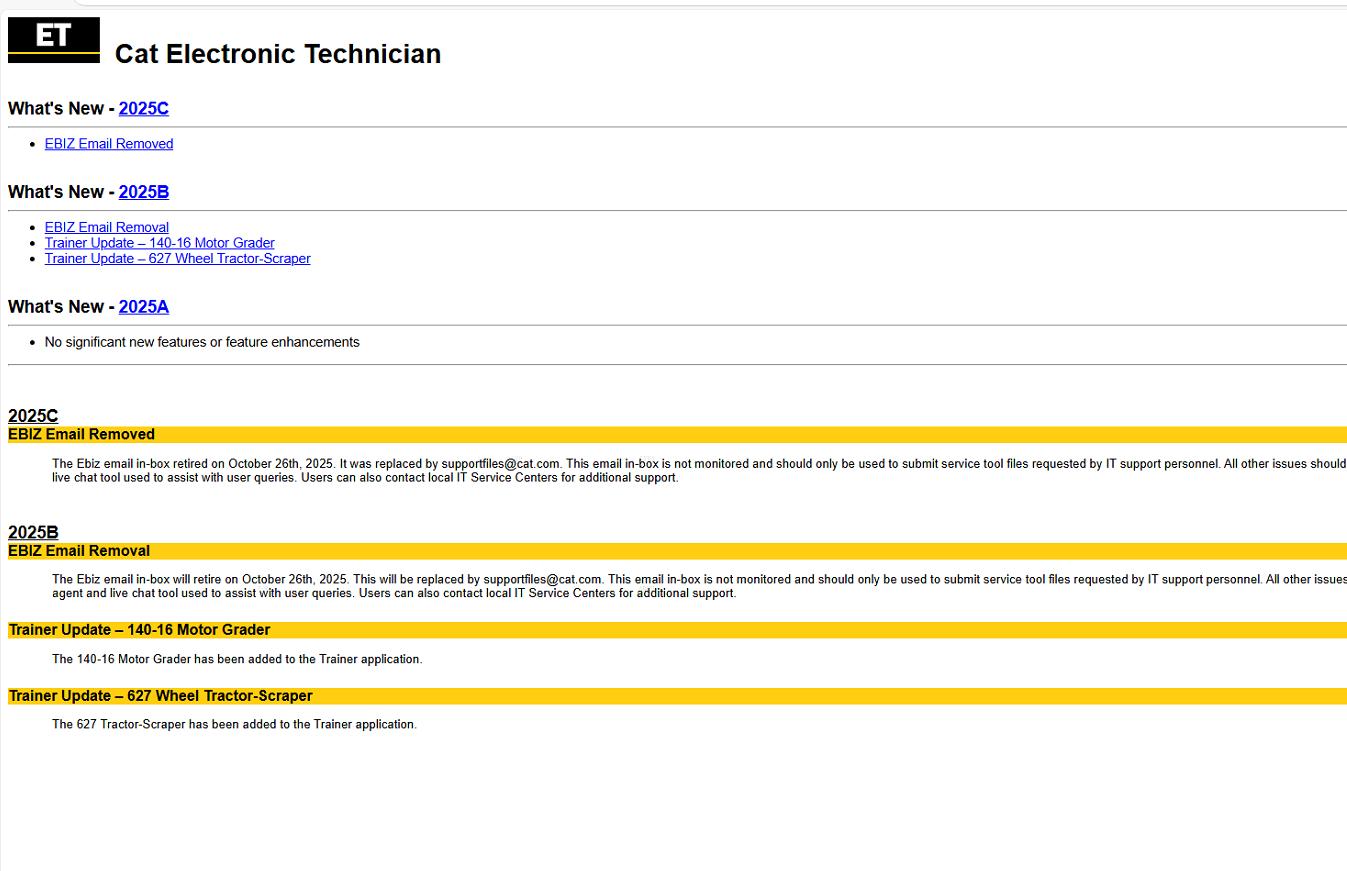Click the ET logo icon
This screenshot has height=871, width=1347.
click(x=52, y=39)
